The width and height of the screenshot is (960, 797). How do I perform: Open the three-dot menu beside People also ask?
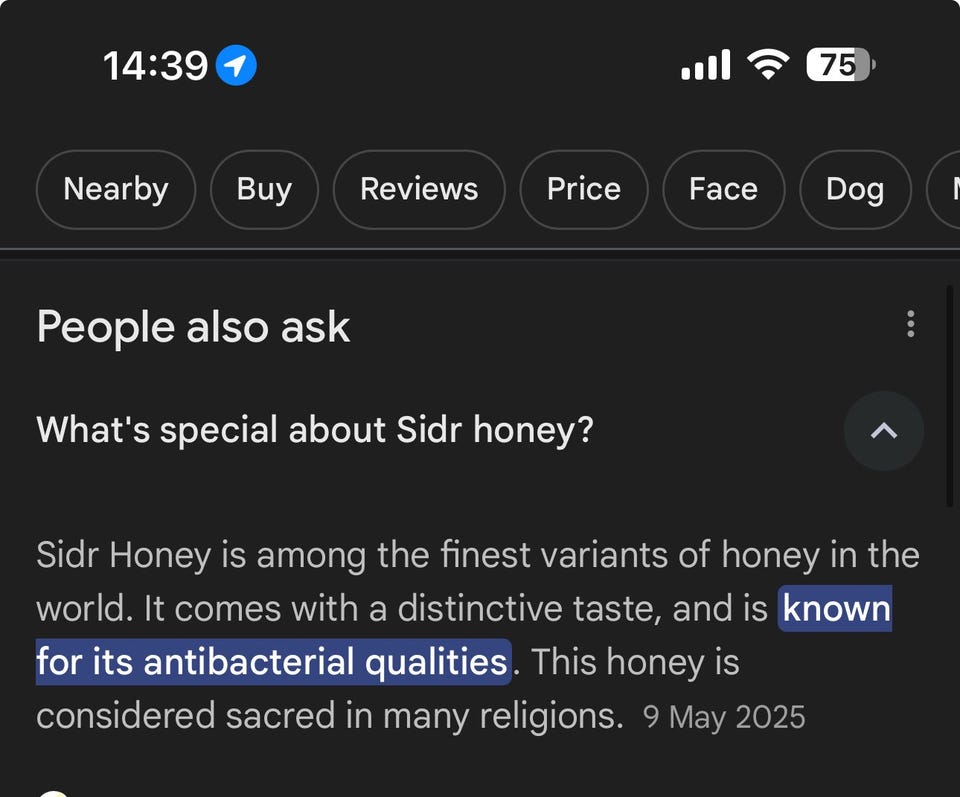pyautogui.click(x=910, y=324)
